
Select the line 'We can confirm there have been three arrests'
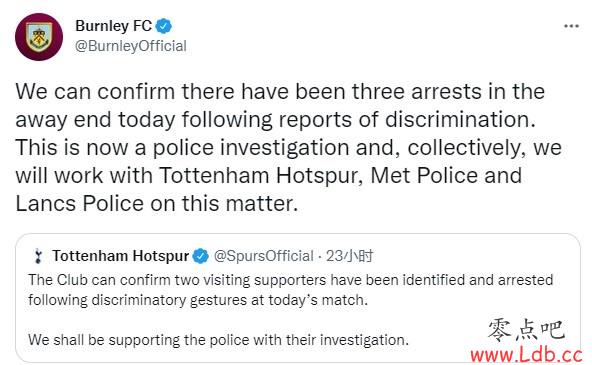[280, 92]
